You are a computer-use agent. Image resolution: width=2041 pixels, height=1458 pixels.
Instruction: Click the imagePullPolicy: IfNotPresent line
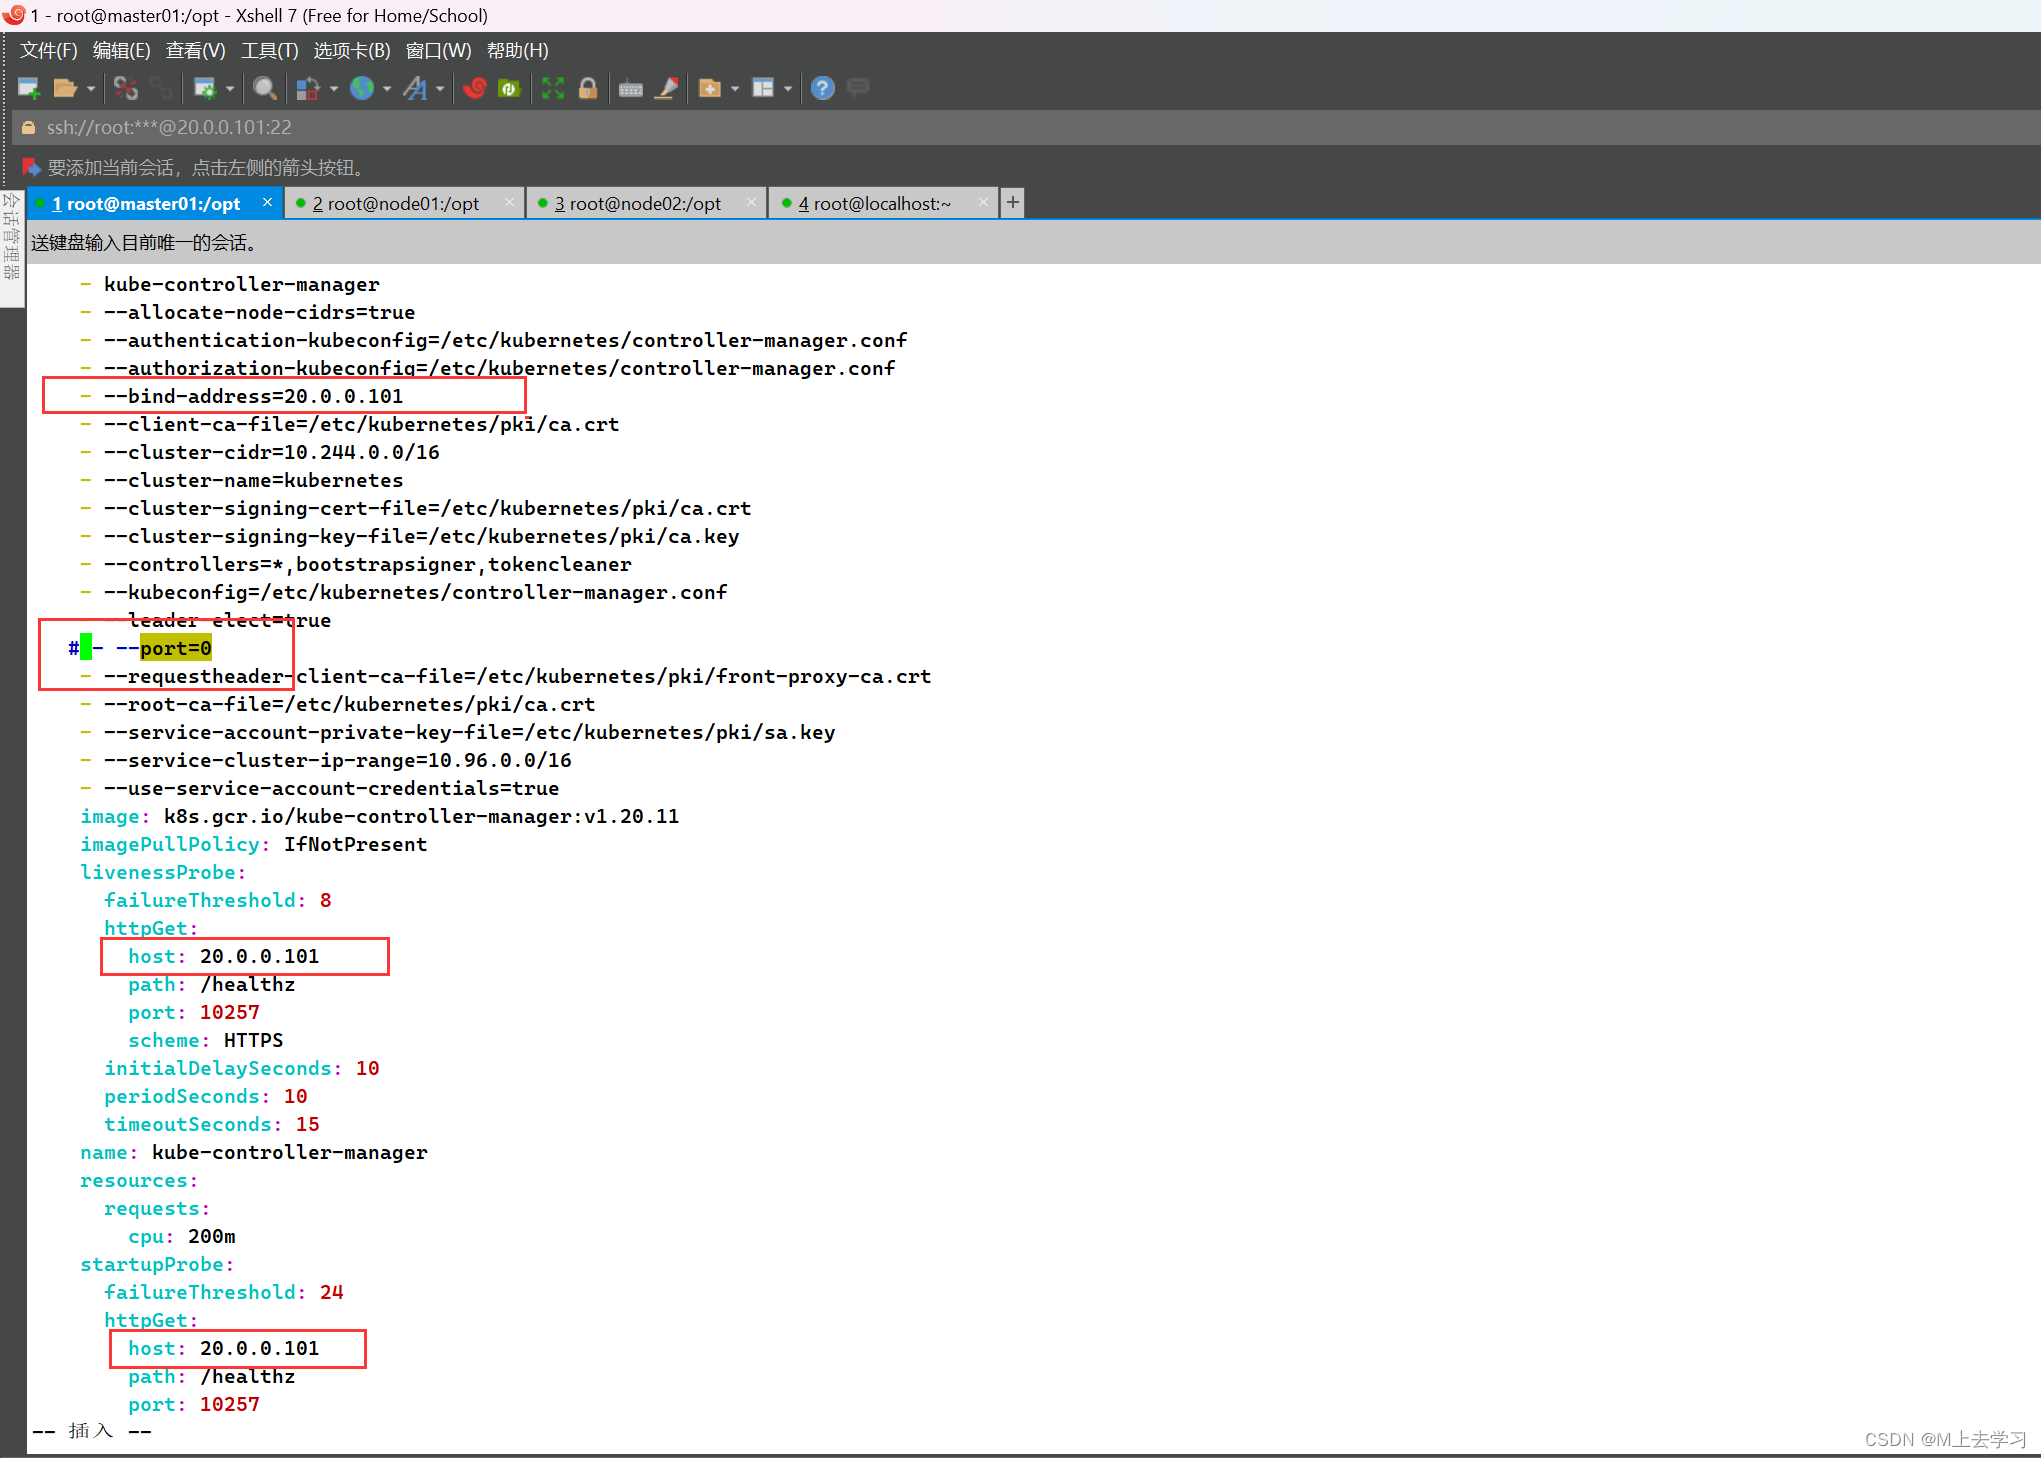[253, 844]
